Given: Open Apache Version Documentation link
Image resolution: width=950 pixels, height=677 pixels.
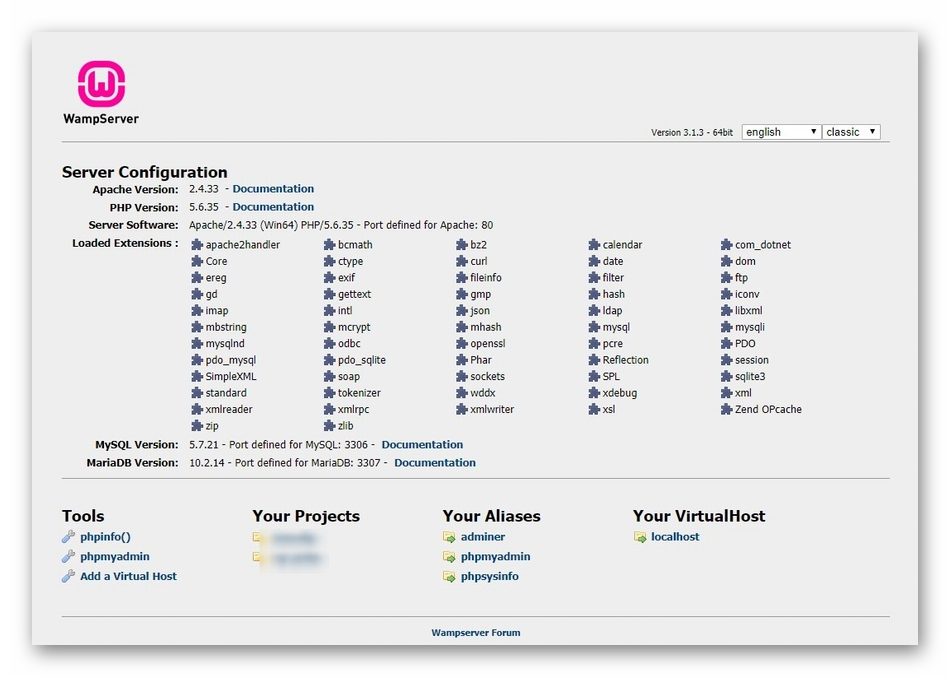Looking at the screenshot, I should point(273,189).
